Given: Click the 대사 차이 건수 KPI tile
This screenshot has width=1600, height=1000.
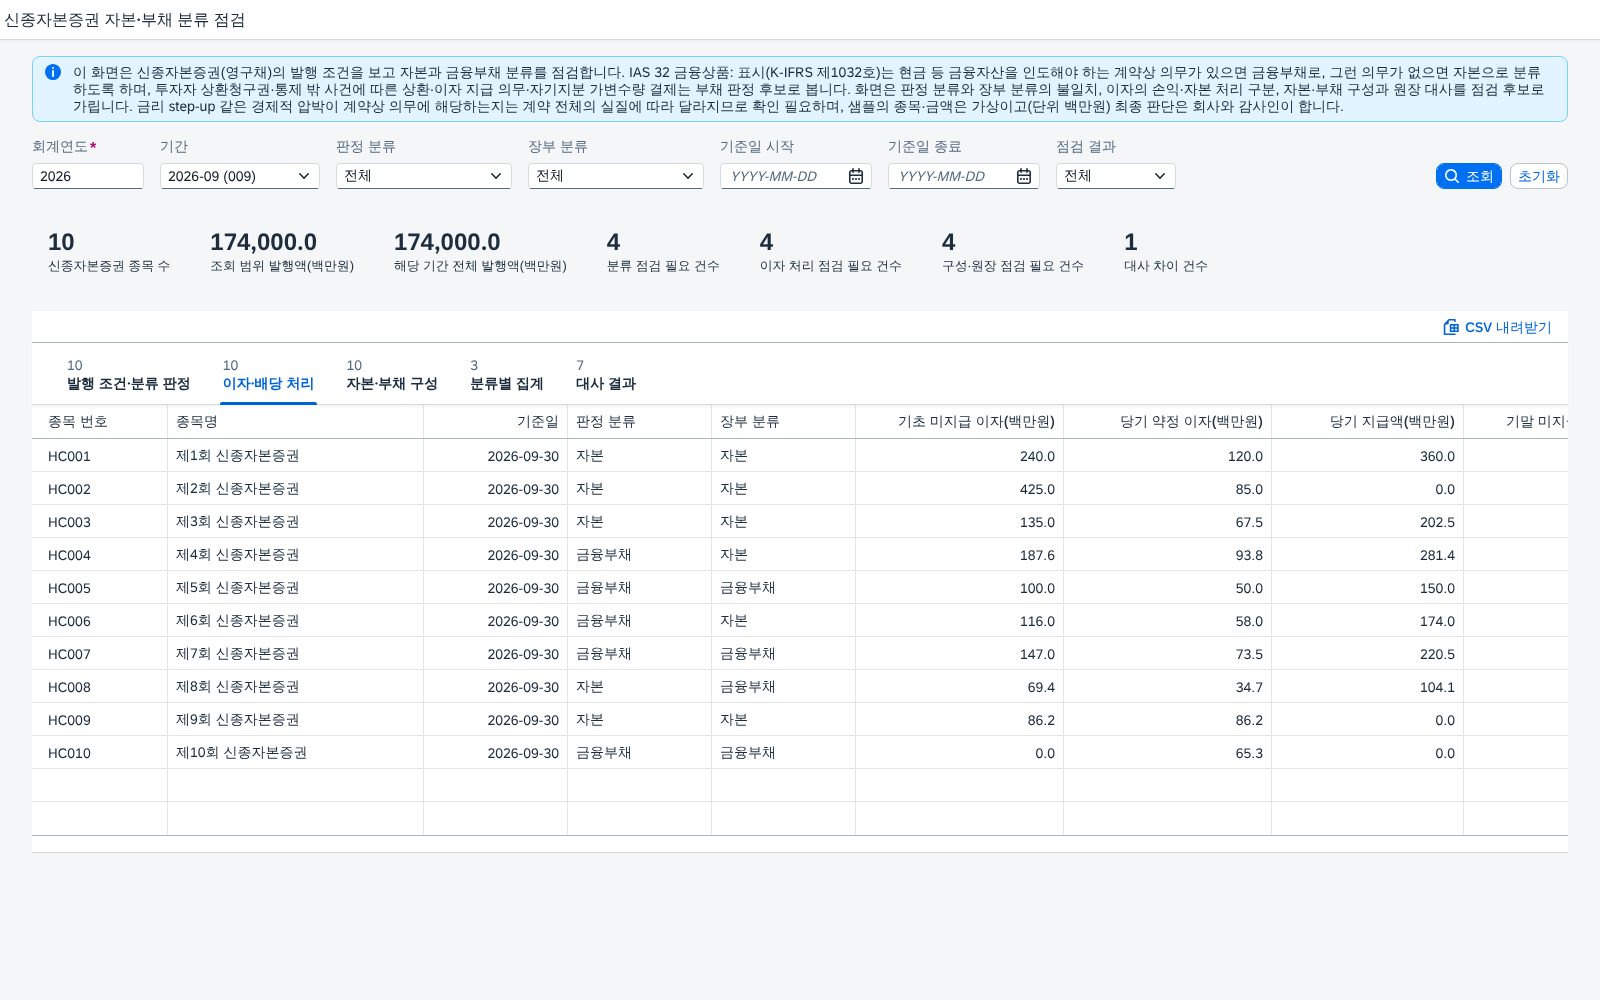Looking at the screenshot, I should pos(1165,252).
